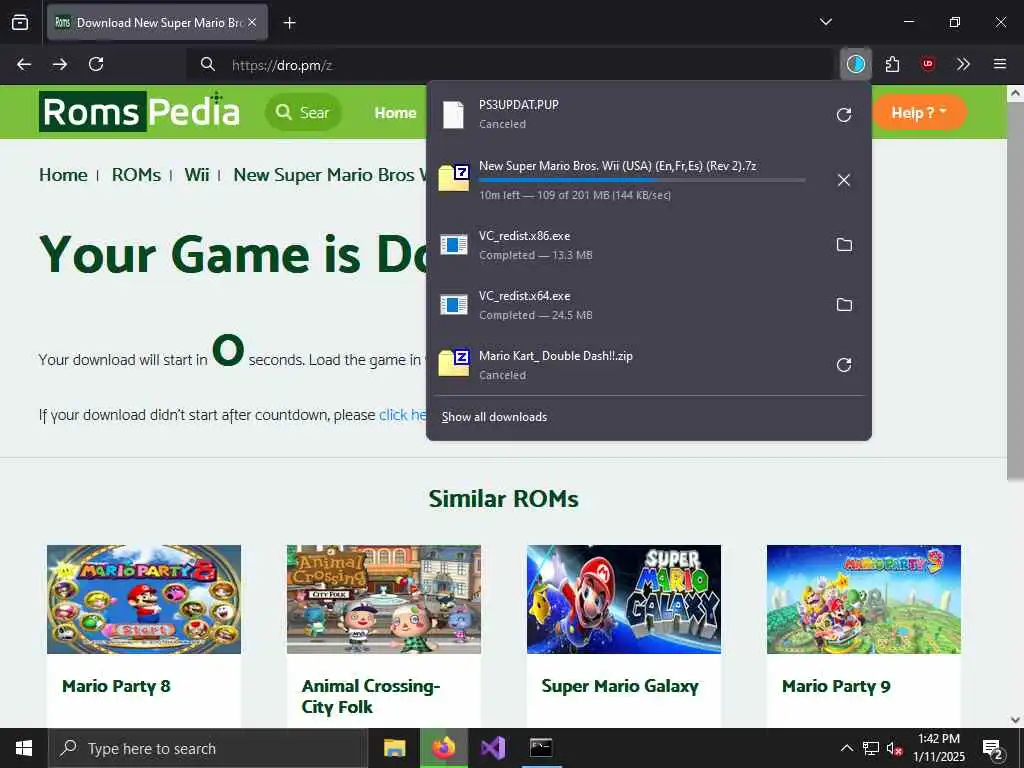The width and height of the screenshot is (1024, 768).
Task: Open the list all tabs chevron
Action: pos(825,22)
